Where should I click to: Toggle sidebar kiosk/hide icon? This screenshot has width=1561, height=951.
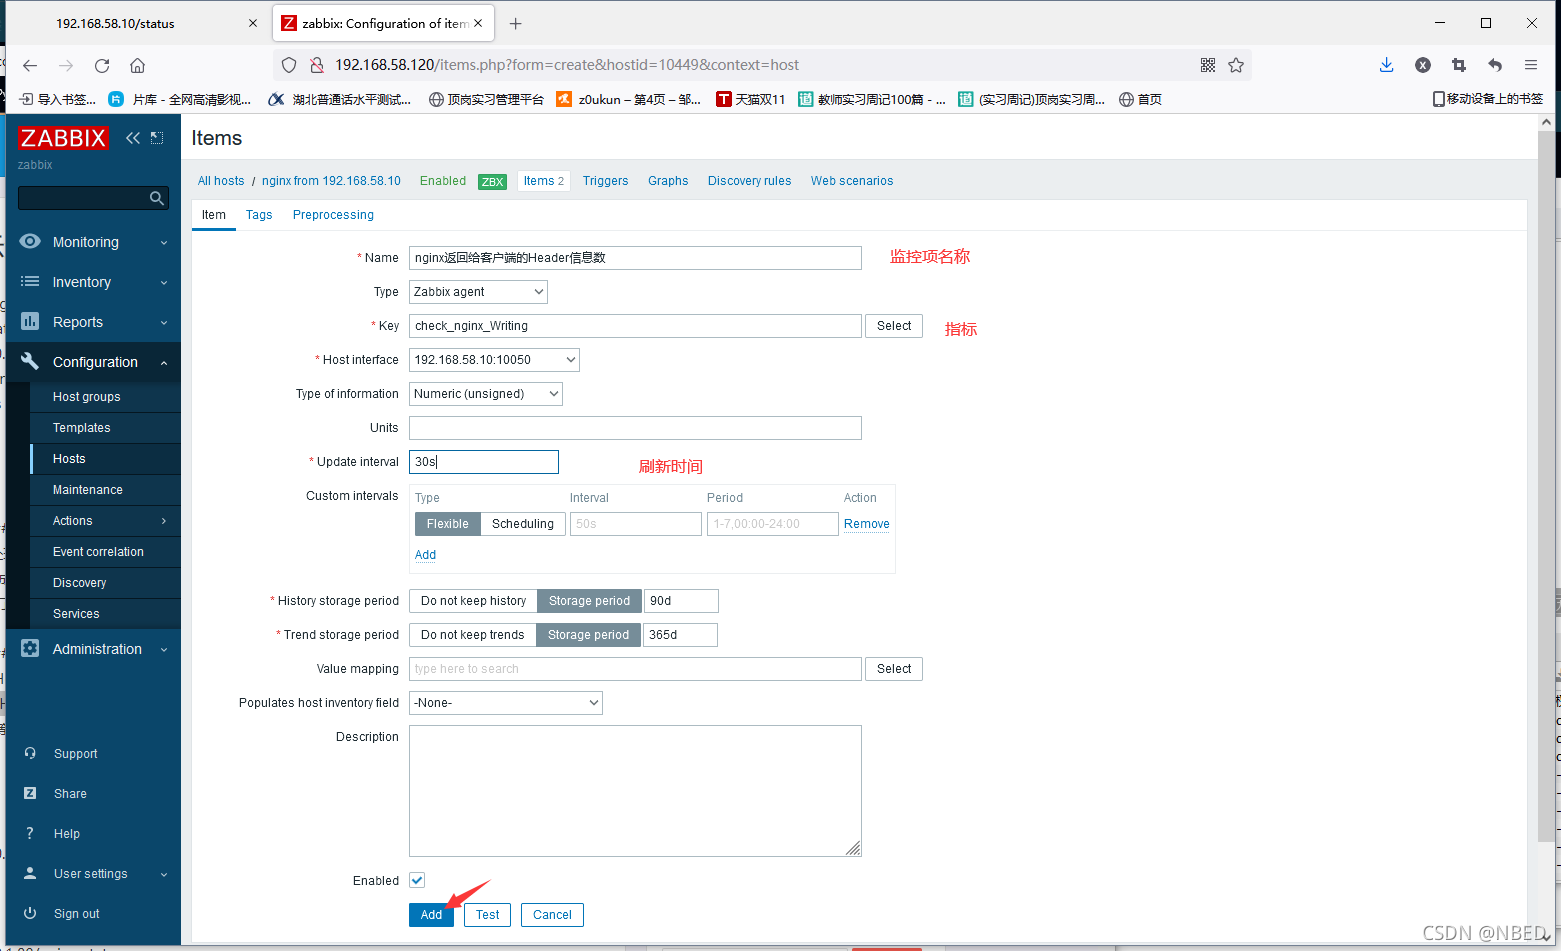pyautogui.click(x=157, y=138)
